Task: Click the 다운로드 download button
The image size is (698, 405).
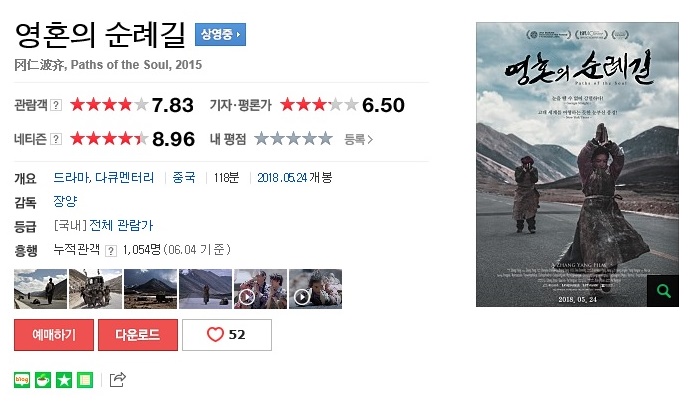Action: coord(138,335)
